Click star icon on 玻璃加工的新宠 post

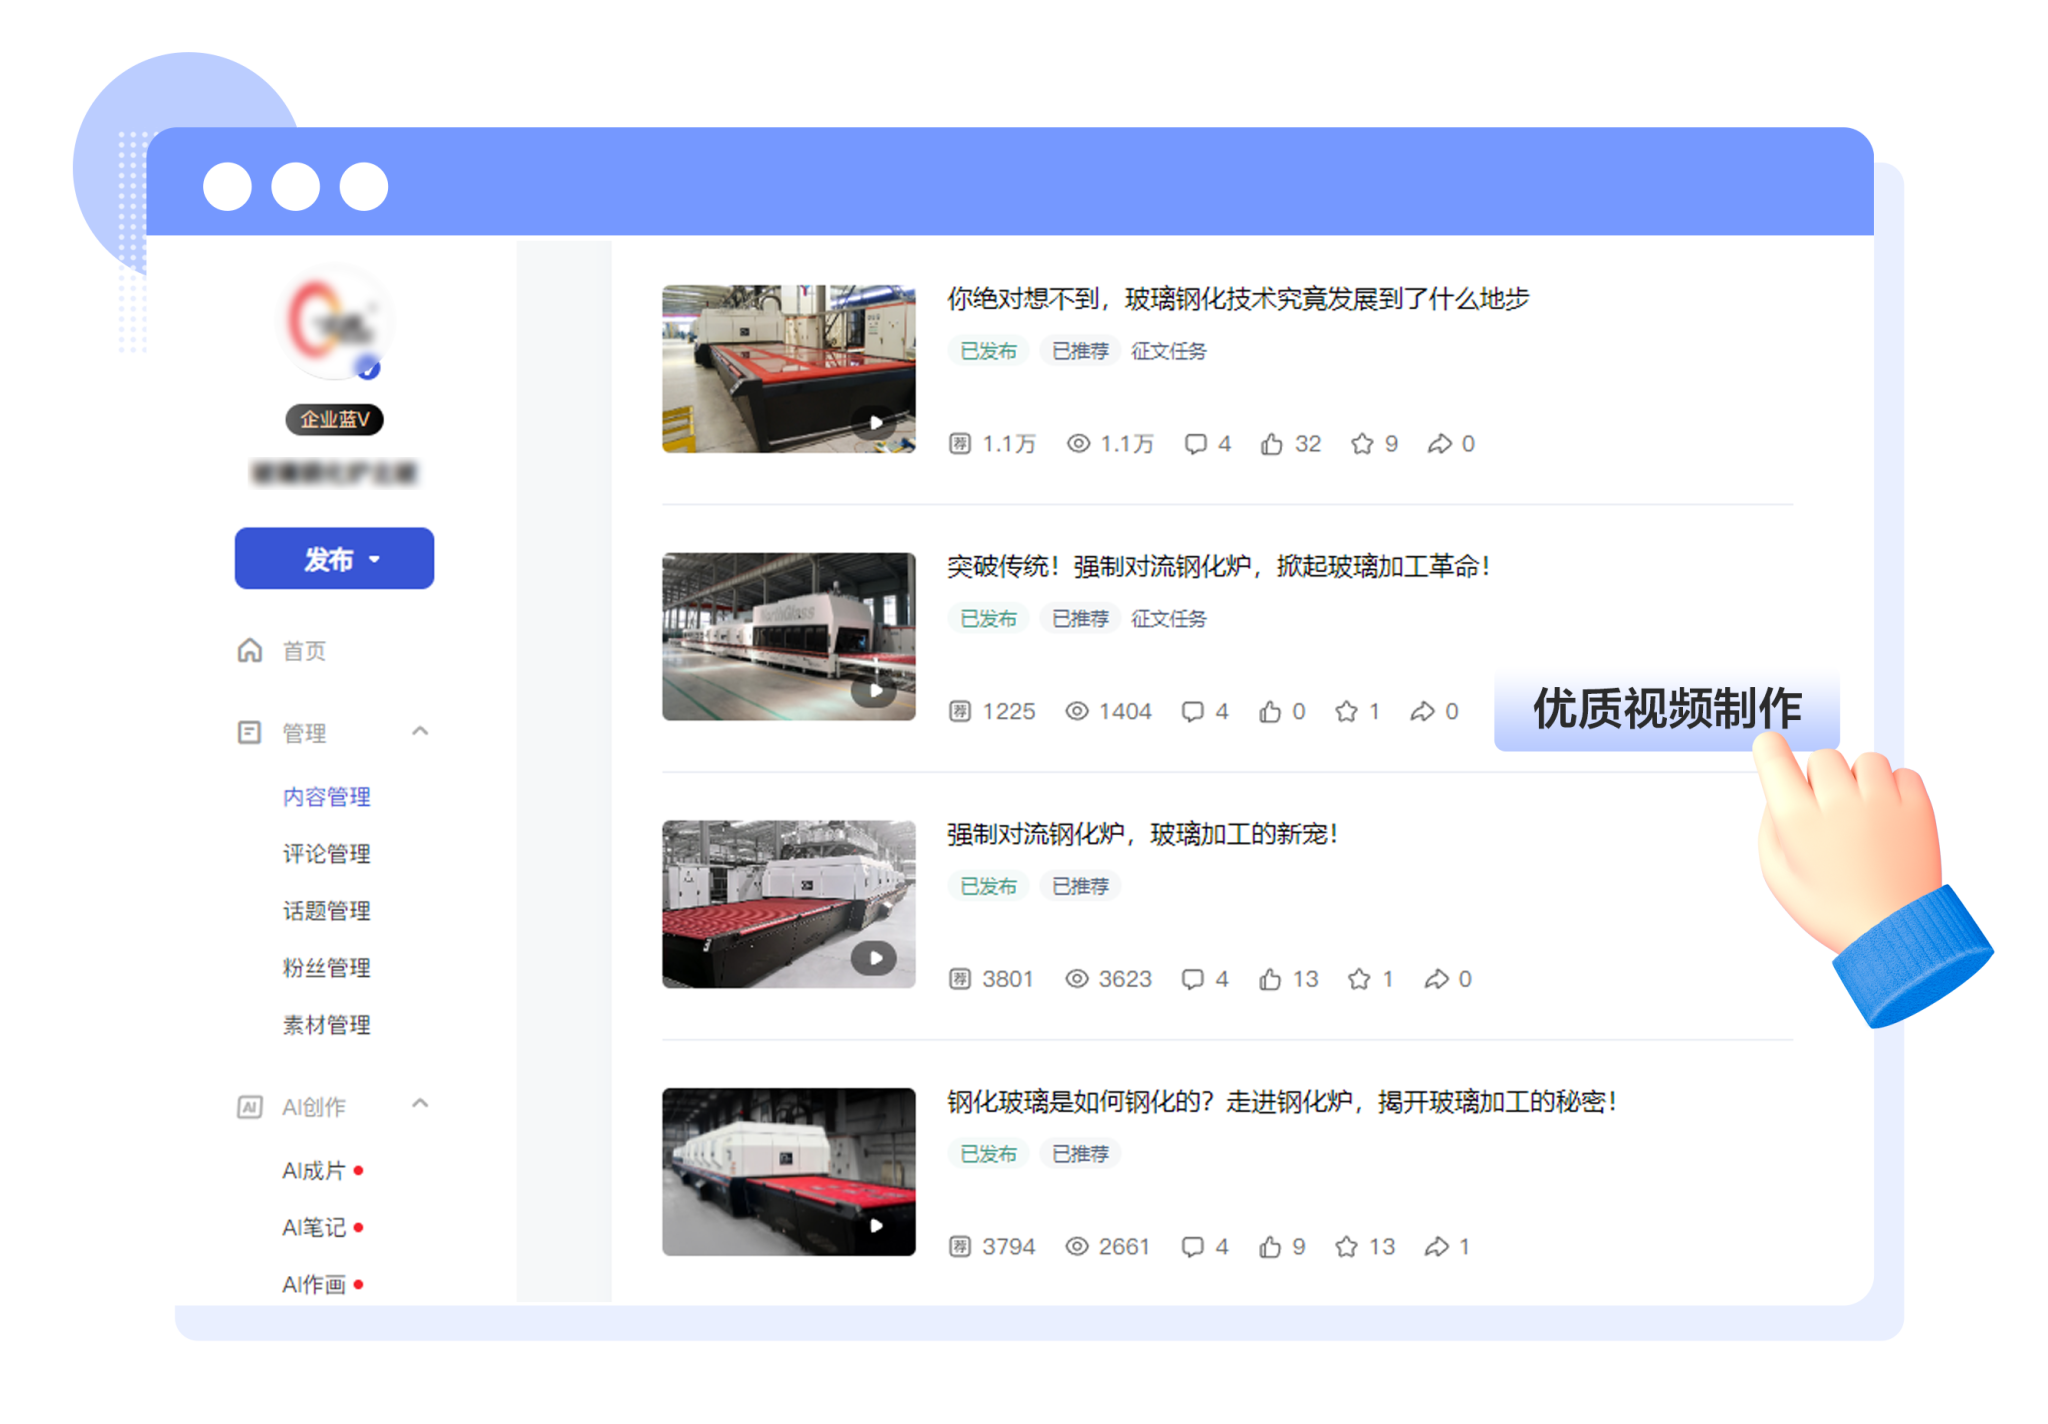1359,979
